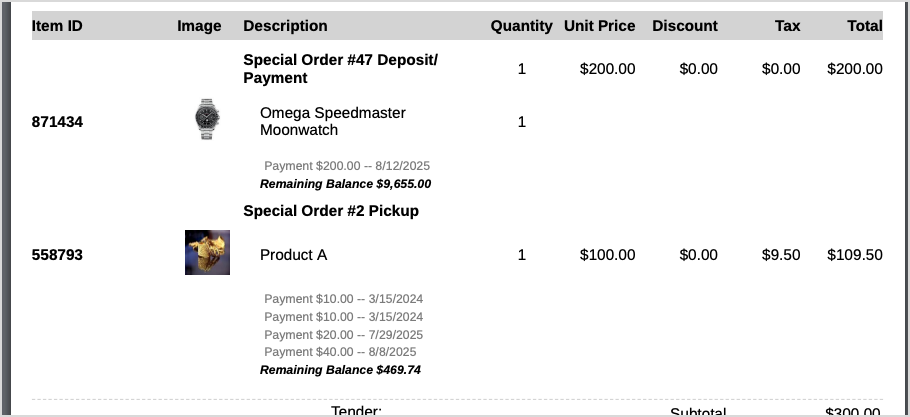This screenshot has width=910, height=417.
Task: Click the Product A image thumbnail
Action: click(x=207, y=253)
